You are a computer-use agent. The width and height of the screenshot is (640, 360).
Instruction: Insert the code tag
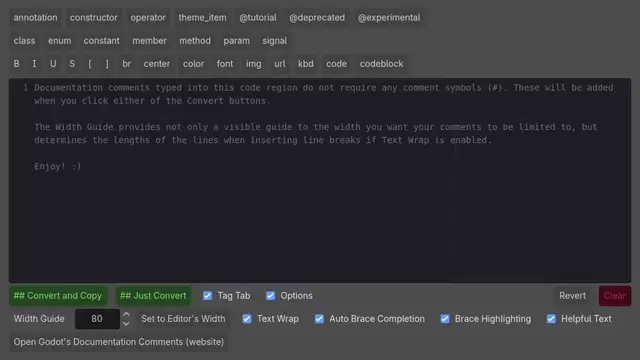point(336,64)
